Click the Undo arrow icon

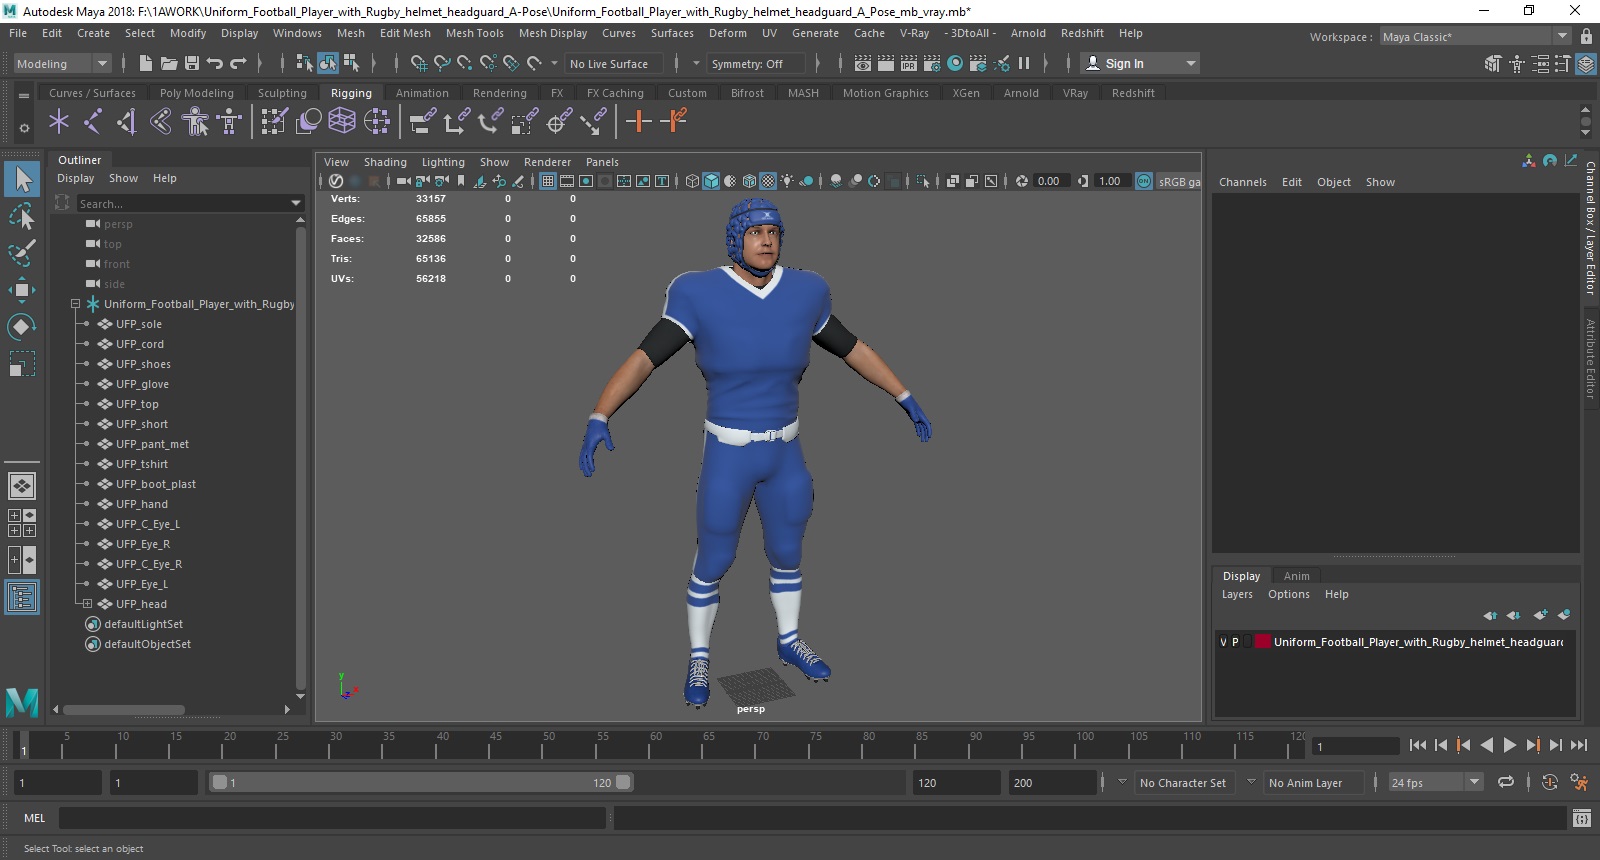point(215,64)
